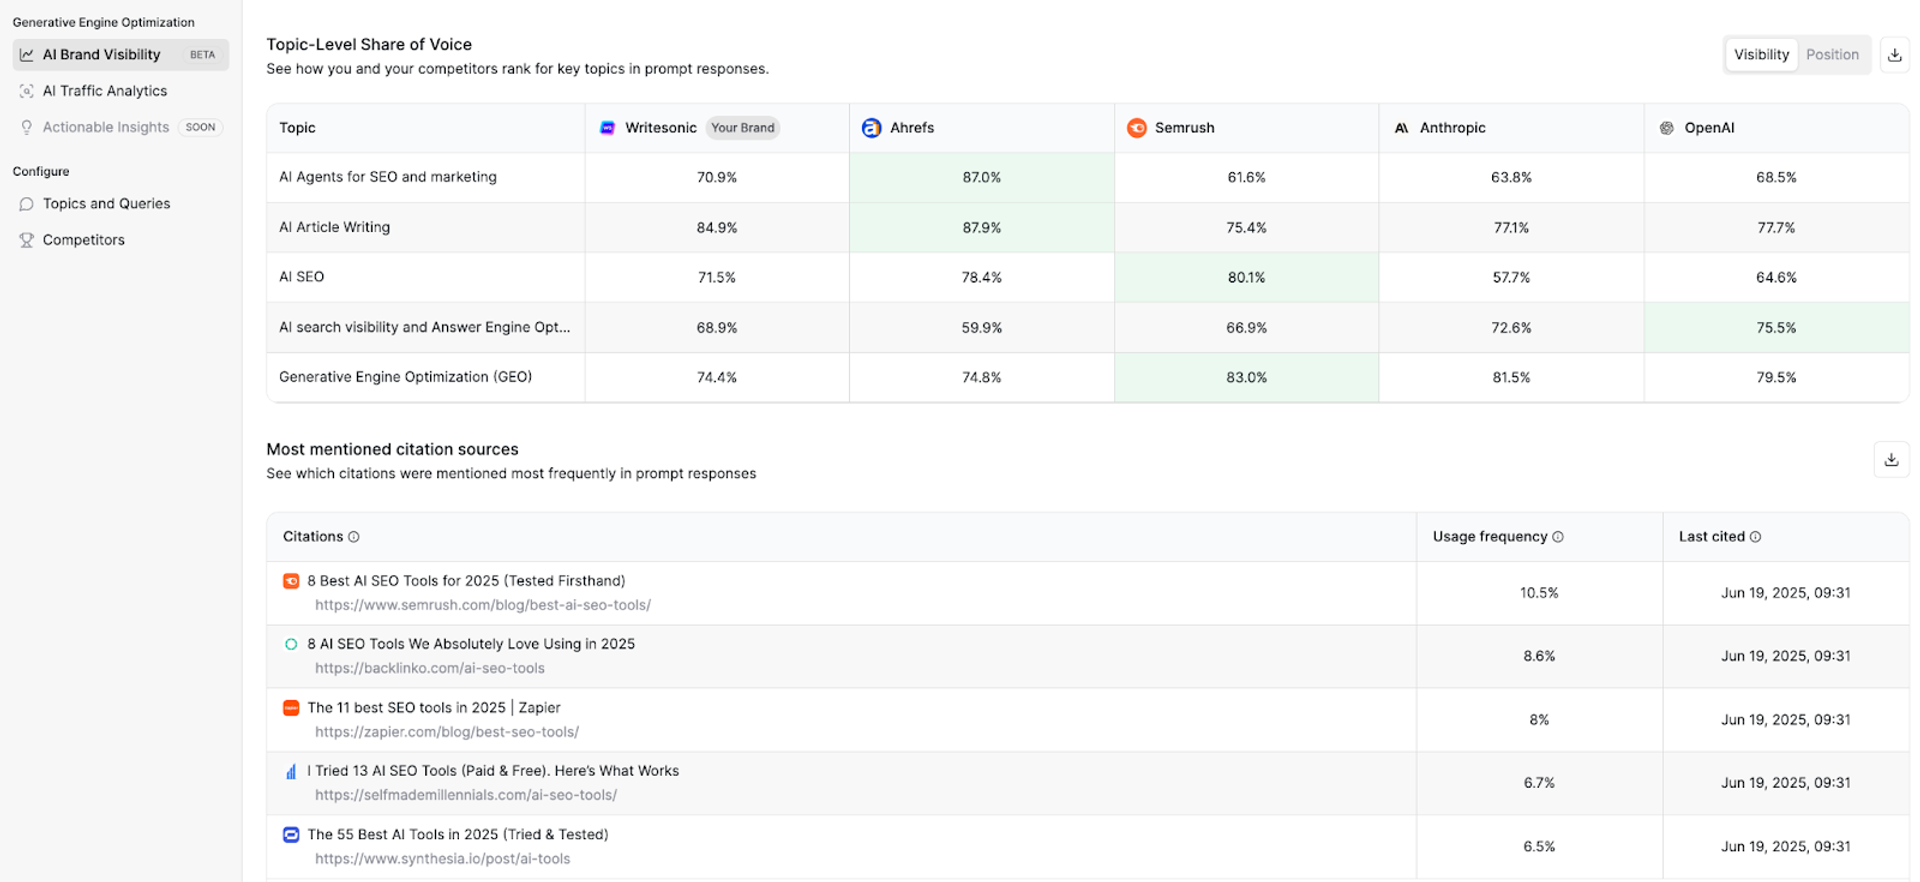Click the 6.5% usage frequency value
The width and height of the screenshot is (1920, 882).
coord(1539,847)
